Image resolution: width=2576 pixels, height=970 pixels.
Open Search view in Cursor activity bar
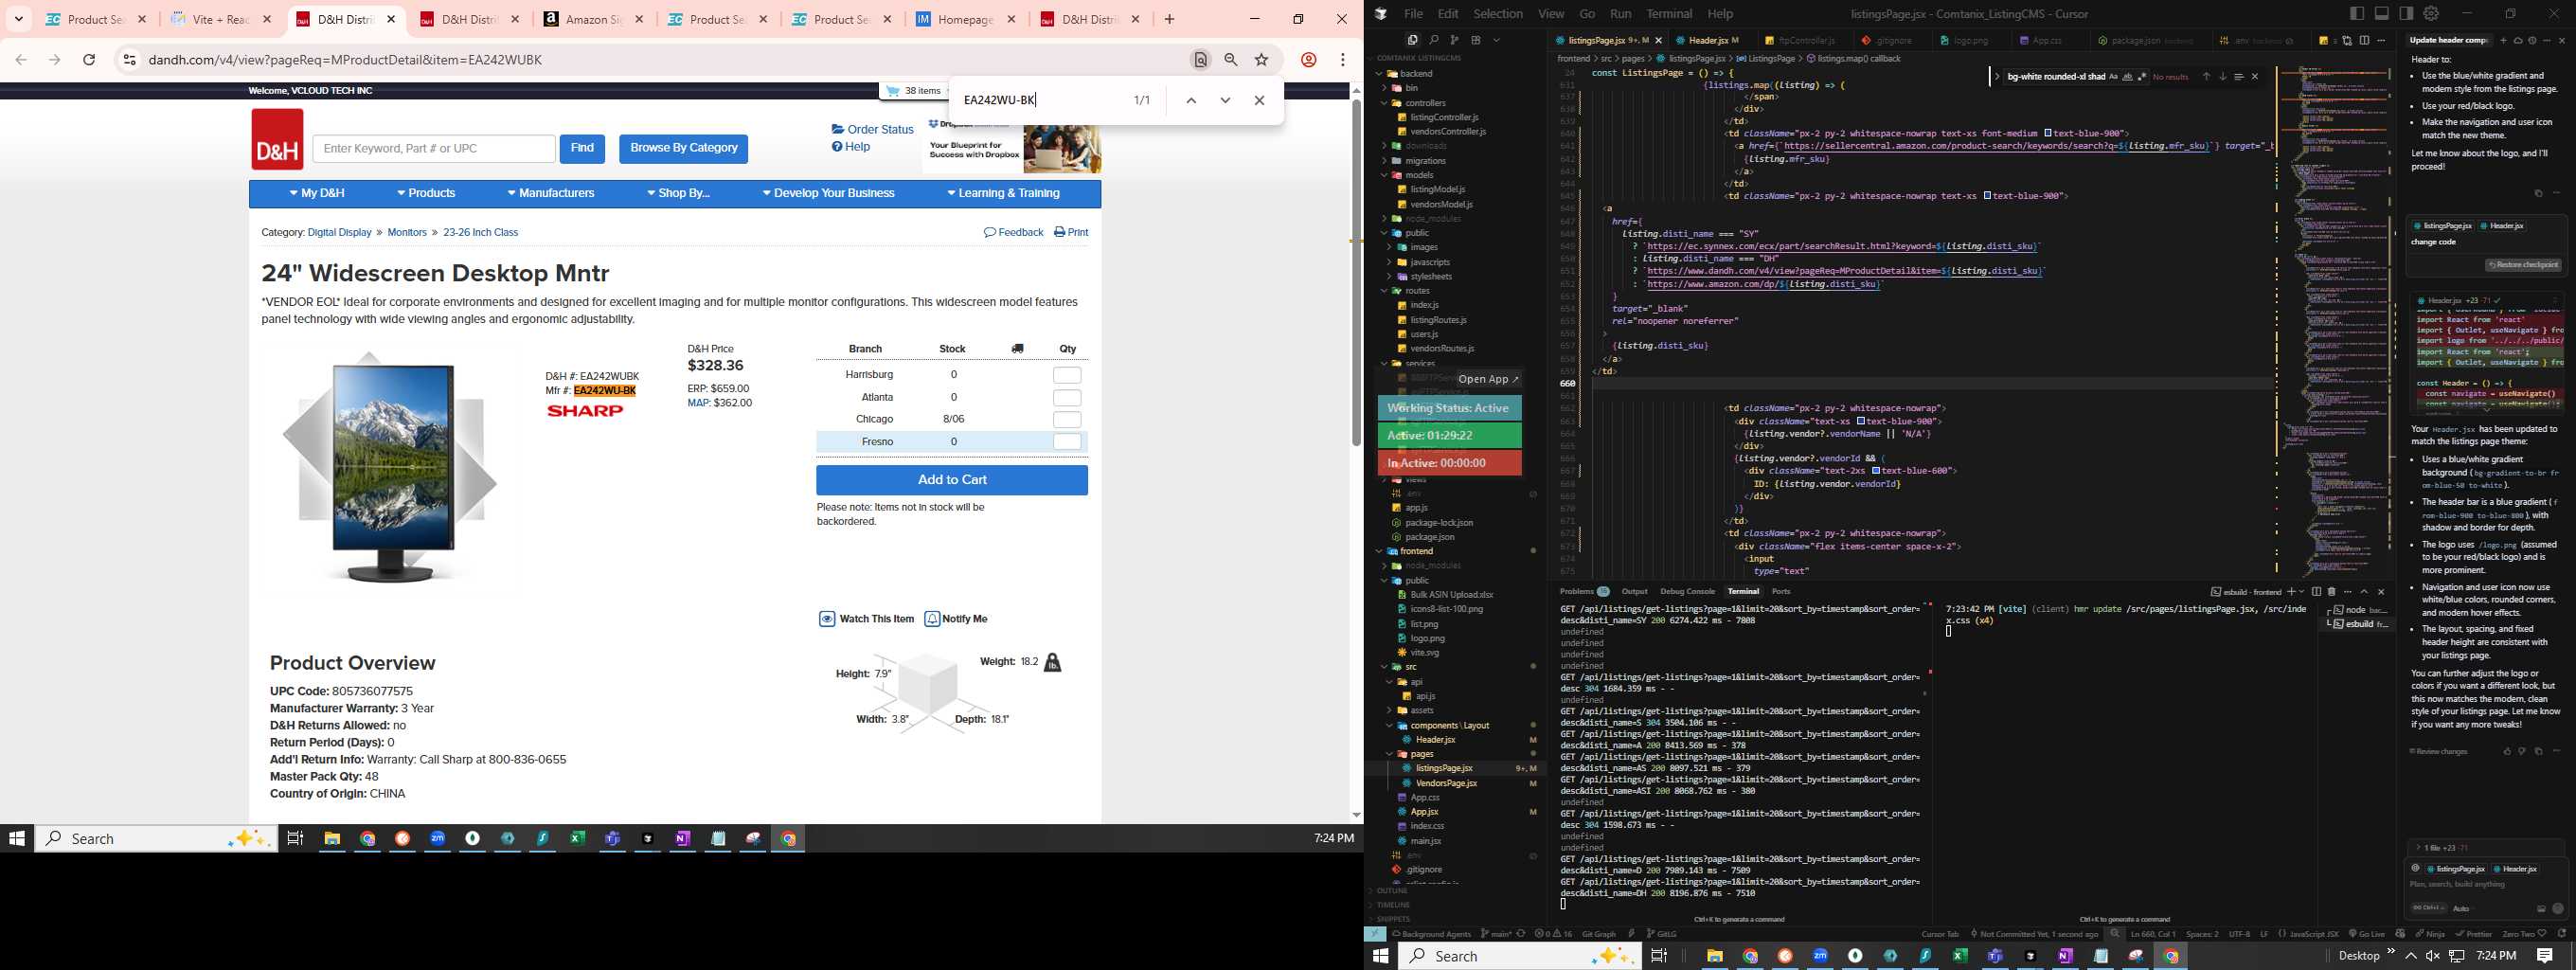(x=1433, y=40)
